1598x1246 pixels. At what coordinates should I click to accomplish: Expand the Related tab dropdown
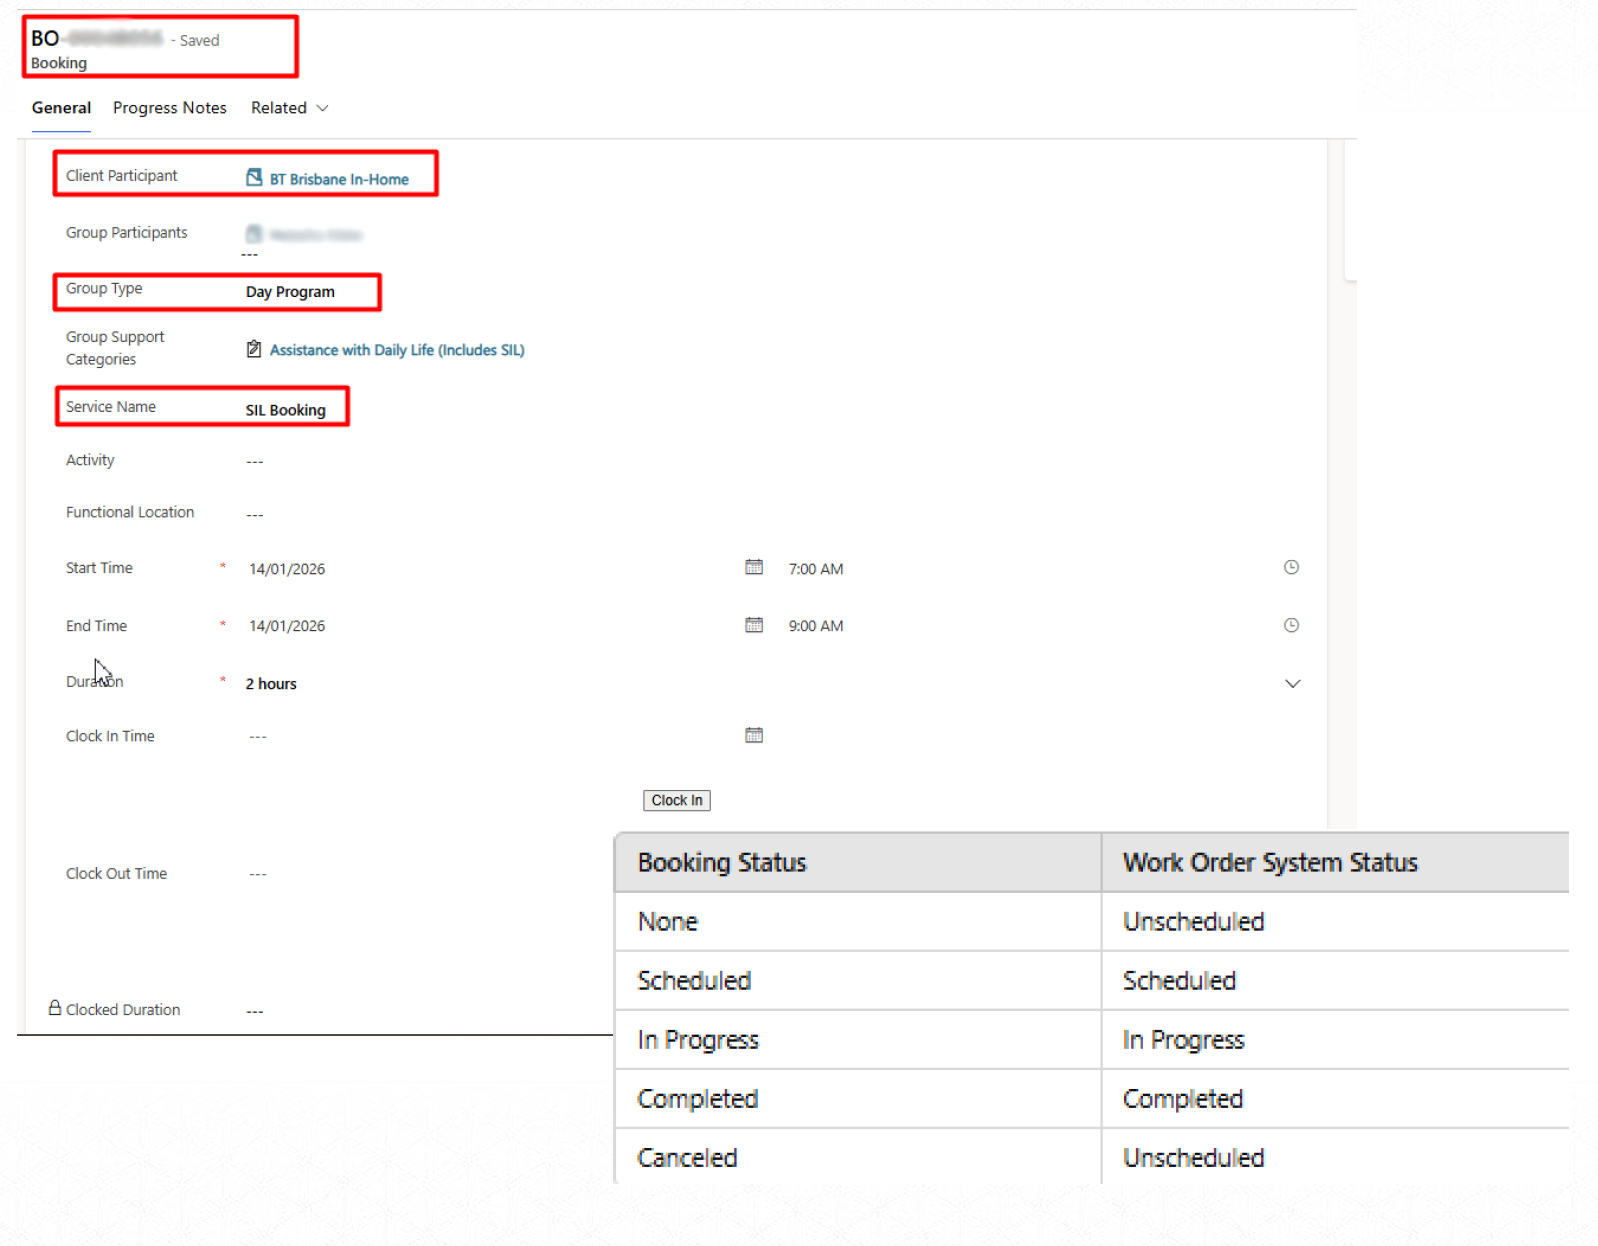[x=322, y=108]
